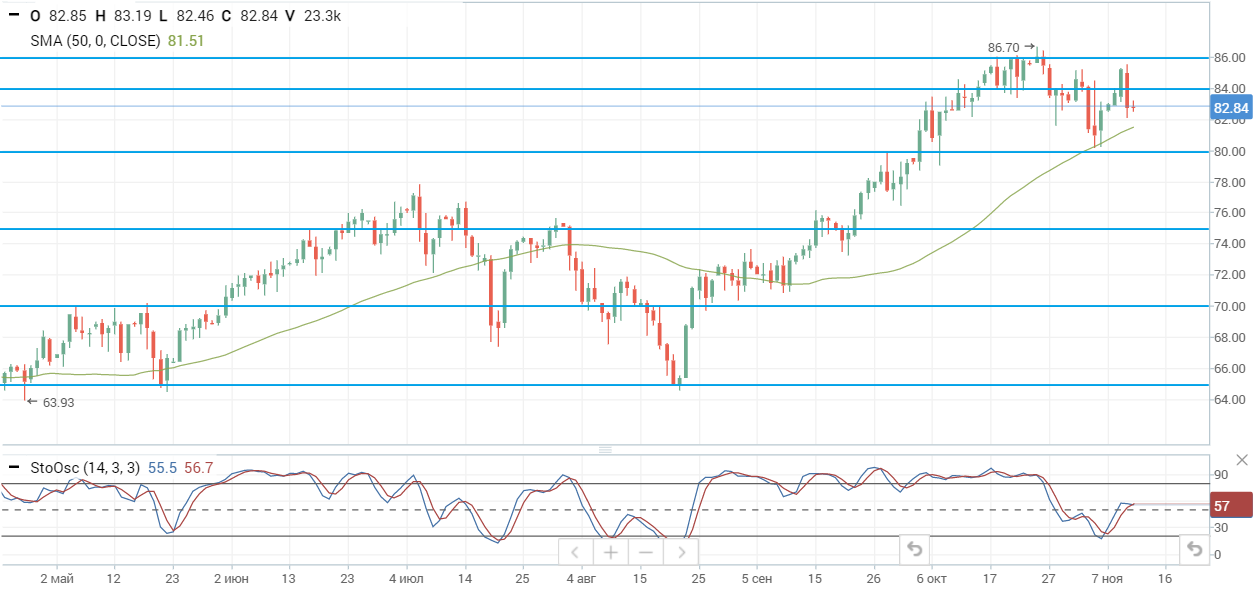Screen dimensions: 1255x593
Task: Click the volume value 23.3k
Action: (321, 16)
